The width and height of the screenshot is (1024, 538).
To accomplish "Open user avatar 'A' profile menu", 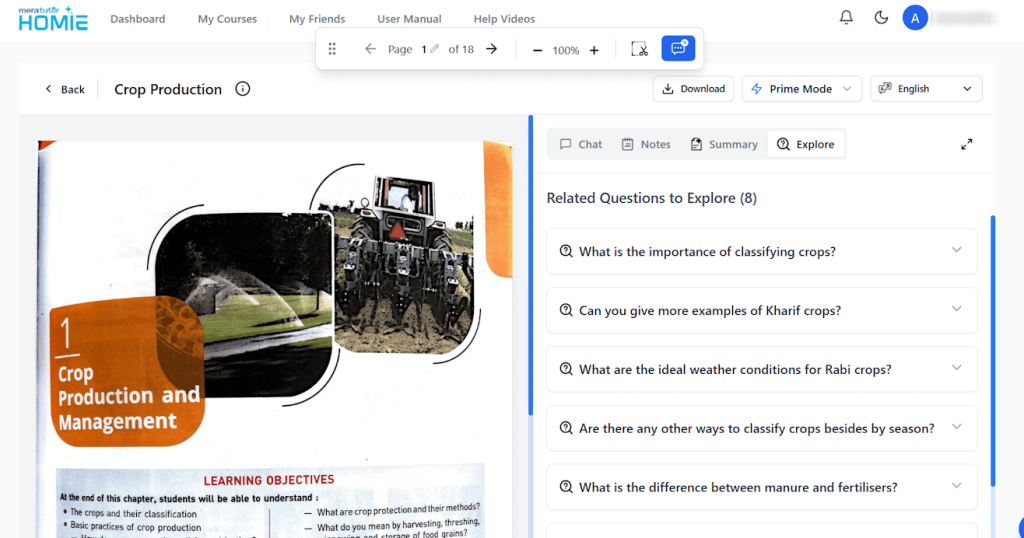I will (x=915, y=18).
